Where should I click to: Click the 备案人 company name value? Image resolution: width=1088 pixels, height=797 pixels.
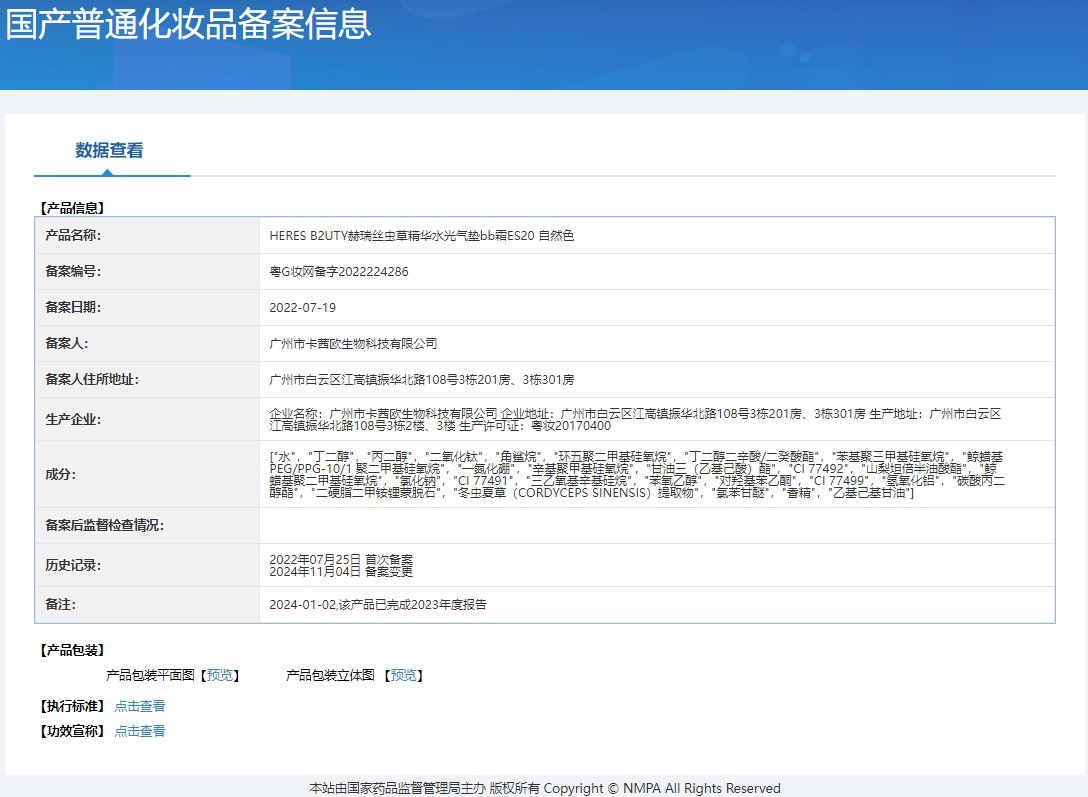pyautogui.click(x=353, y=344)
